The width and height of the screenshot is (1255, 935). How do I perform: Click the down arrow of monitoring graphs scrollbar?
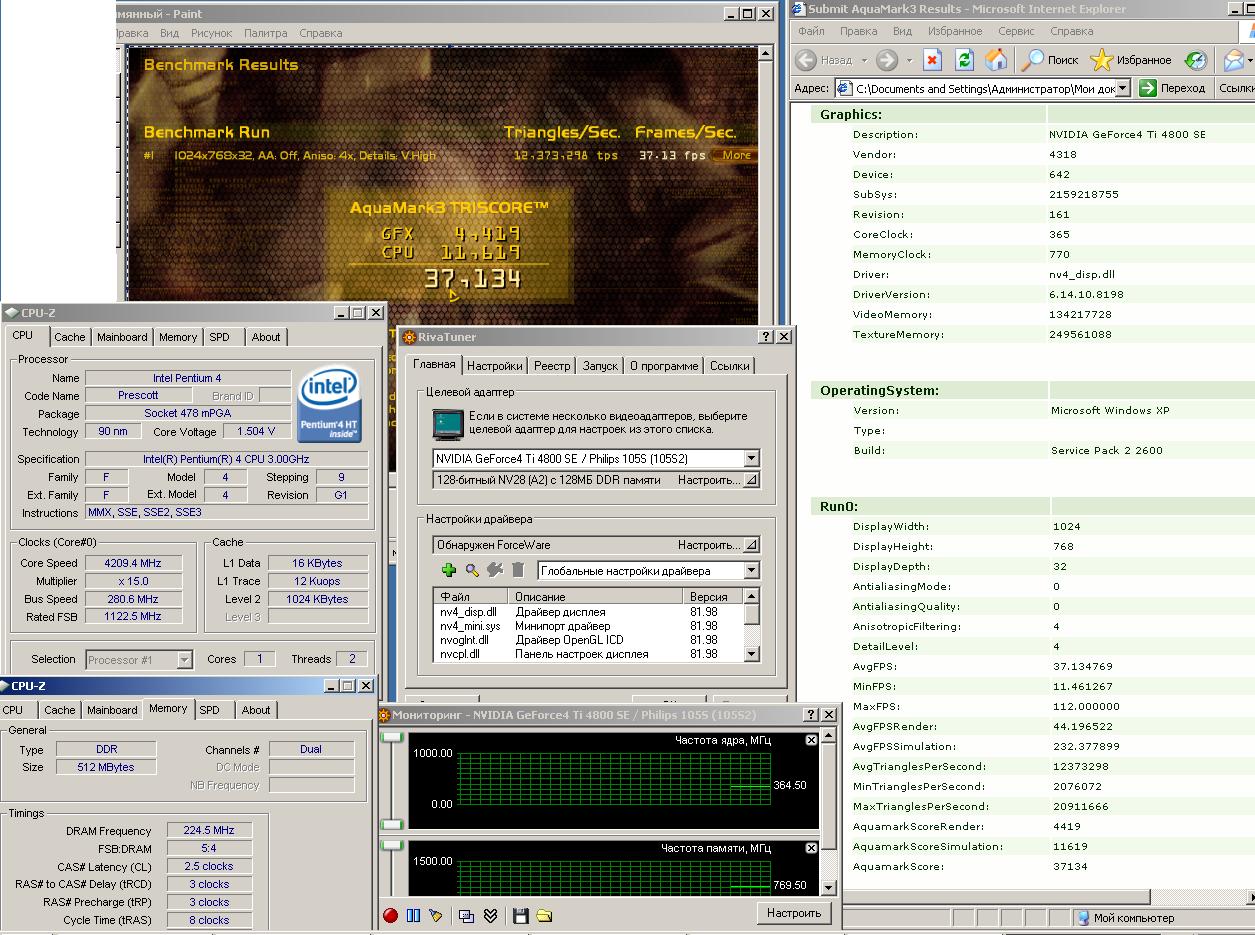point(828,887)
